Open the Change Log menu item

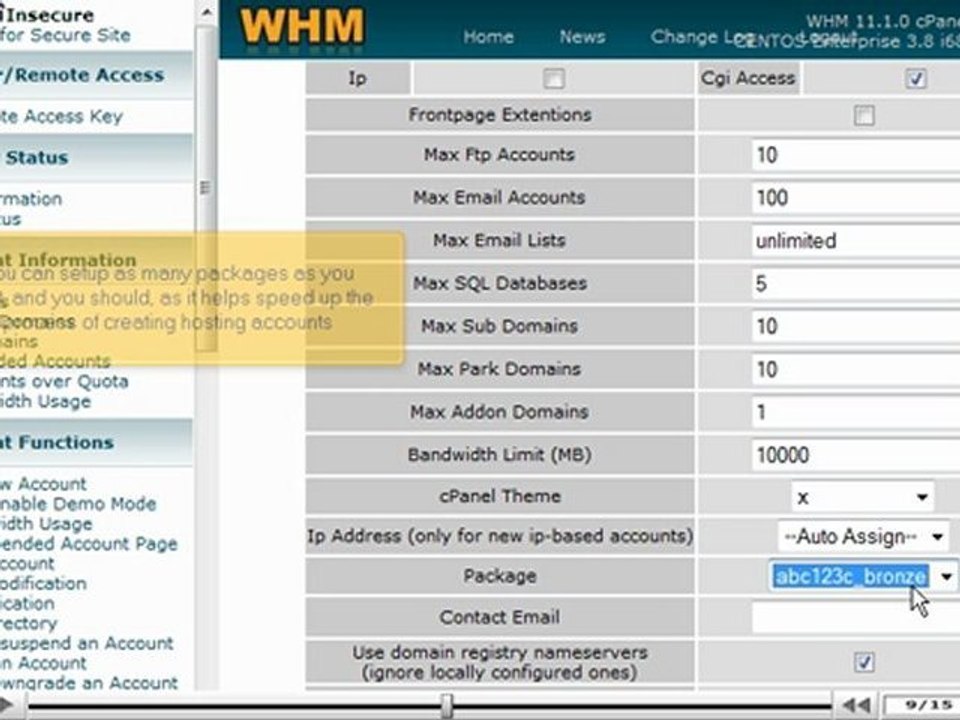pos(701,37)
